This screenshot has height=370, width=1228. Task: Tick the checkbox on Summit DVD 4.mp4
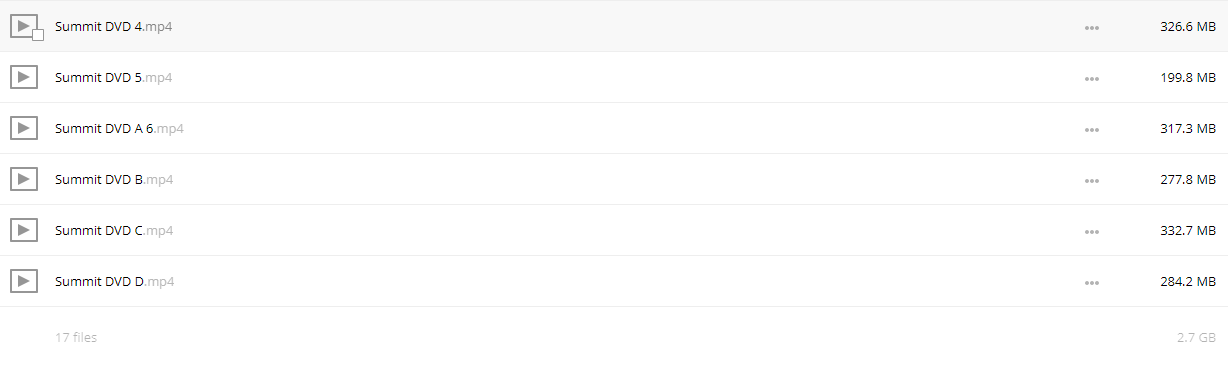coord(38,35)
